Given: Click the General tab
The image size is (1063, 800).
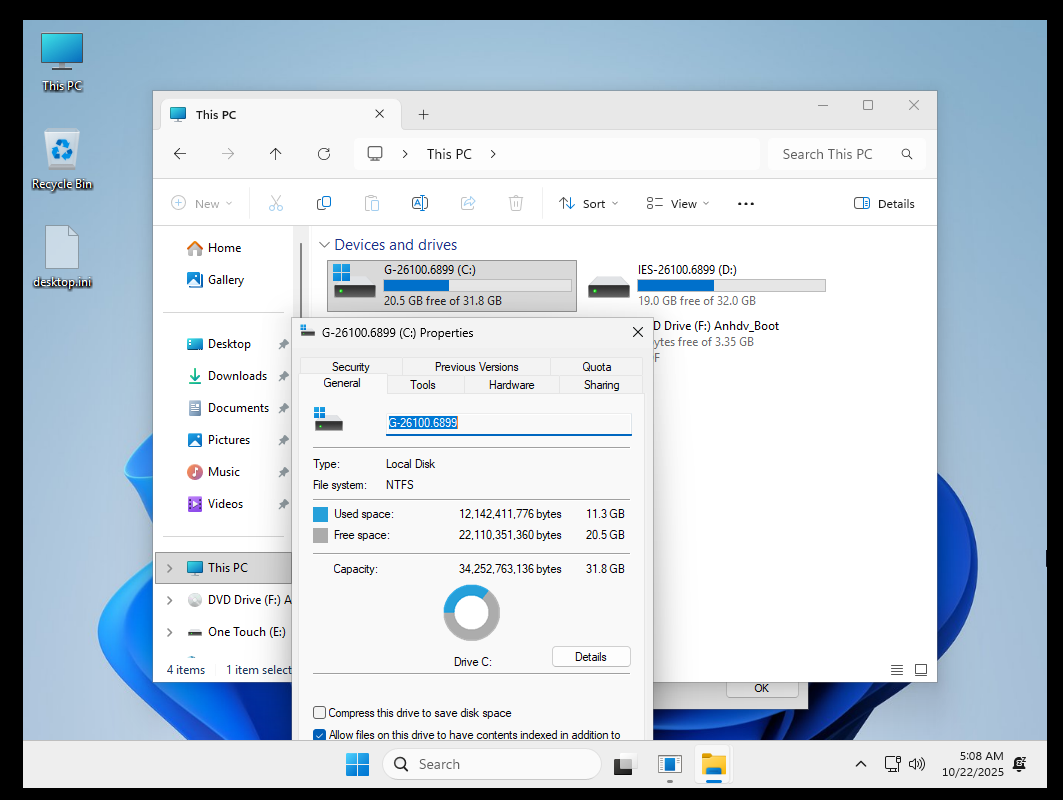Looking at the screenshot, I should pyautogui.click(x=342, y=383).
